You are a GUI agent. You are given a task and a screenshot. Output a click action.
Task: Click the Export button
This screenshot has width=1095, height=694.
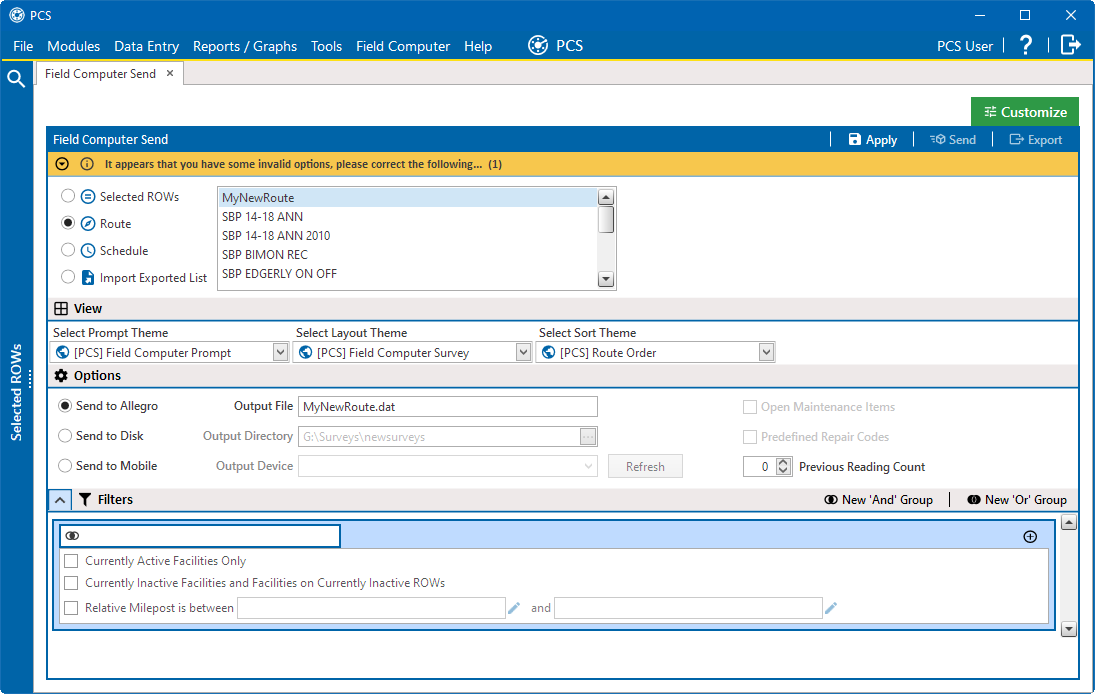[1036, 140]
